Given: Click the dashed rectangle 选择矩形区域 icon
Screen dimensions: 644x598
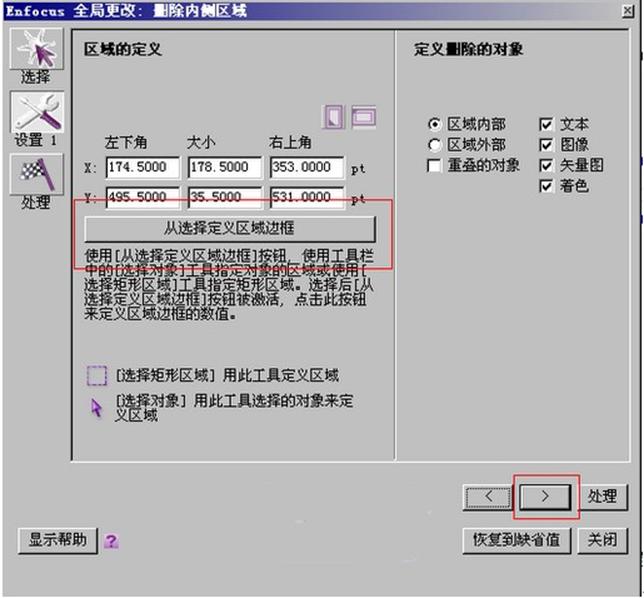Looking at the screenshot, I should [x=97, y=375].
